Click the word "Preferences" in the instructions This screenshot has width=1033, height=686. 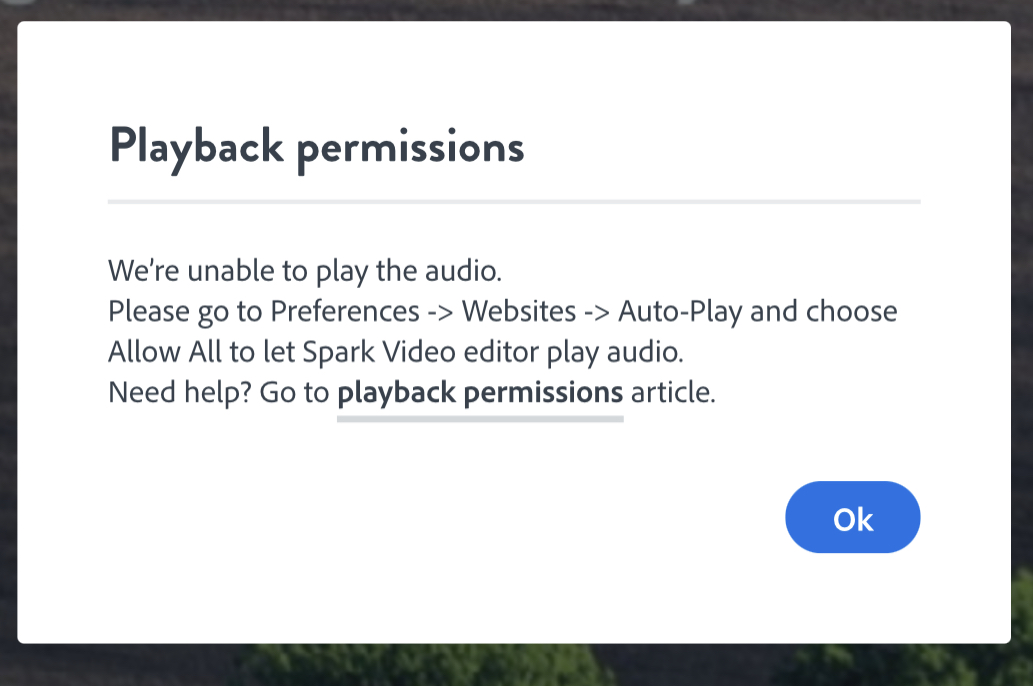[x=345, y=311]
